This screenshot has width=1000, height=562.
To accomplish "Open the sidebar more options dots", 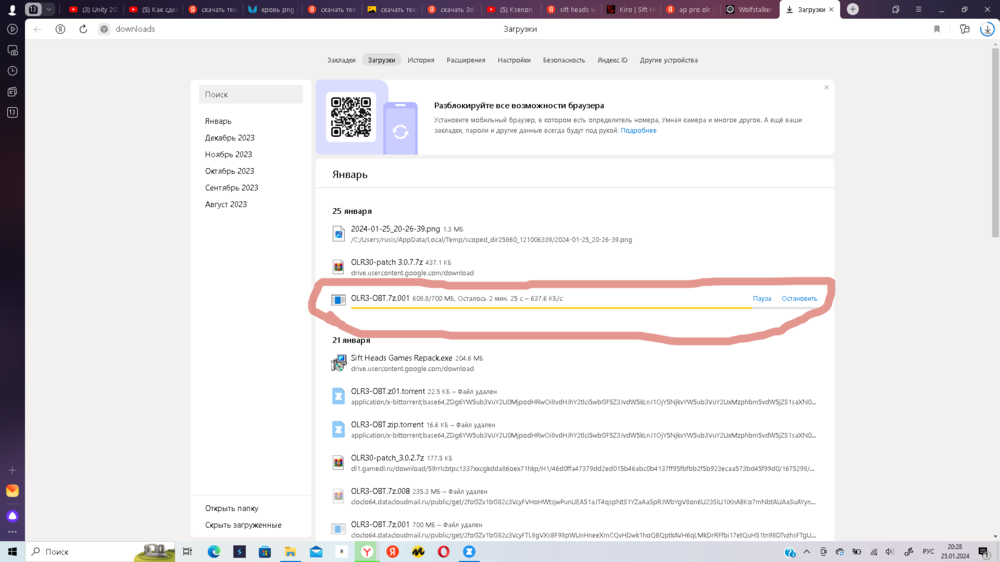I will click(12, 532).
